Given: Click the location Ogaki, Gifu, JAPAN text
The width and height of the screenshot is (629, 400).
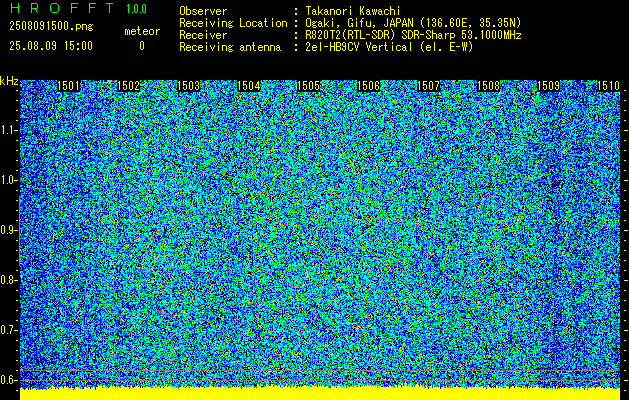Looking at the screenshot, I should pyautogui.click(x=413, y=23).
